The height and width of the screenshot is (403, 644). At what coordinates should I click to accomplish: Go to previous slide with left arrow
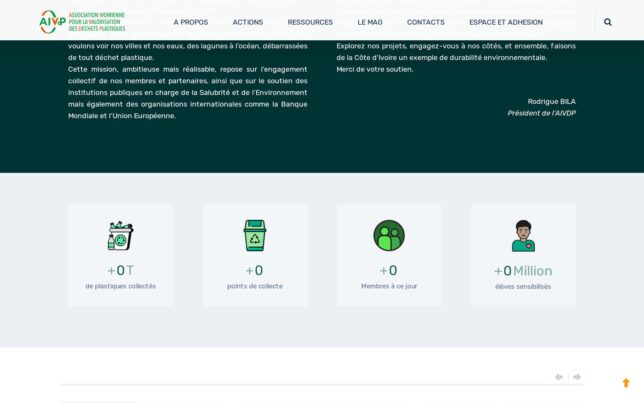559,377
